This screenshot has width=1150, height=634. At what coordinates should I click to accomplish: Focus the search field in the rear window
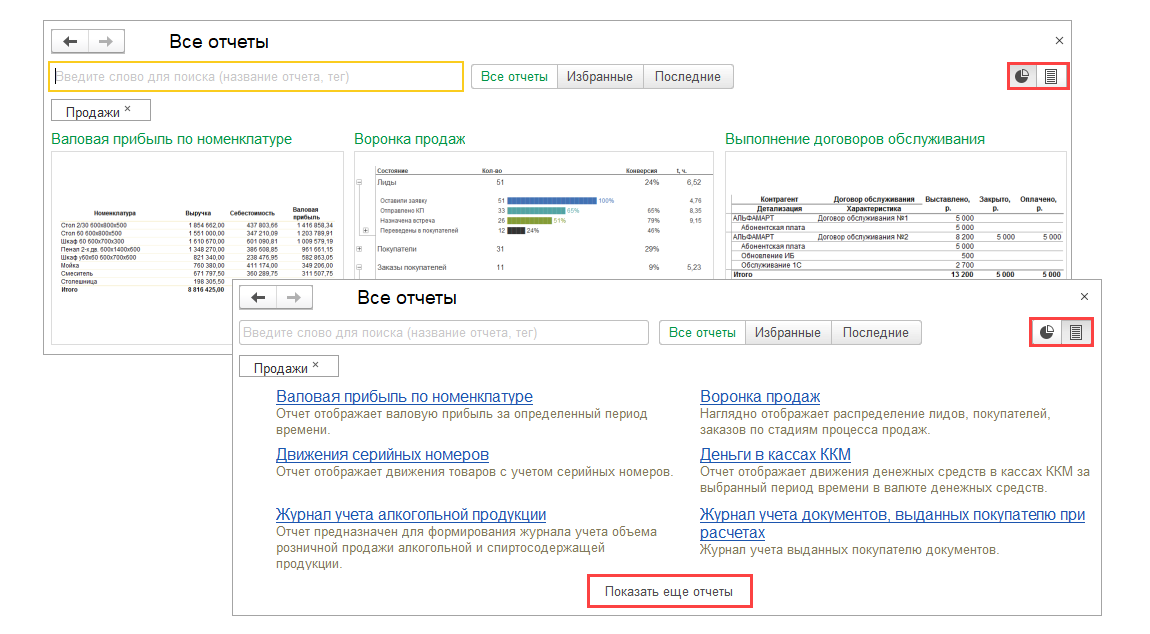coord(256,76)
